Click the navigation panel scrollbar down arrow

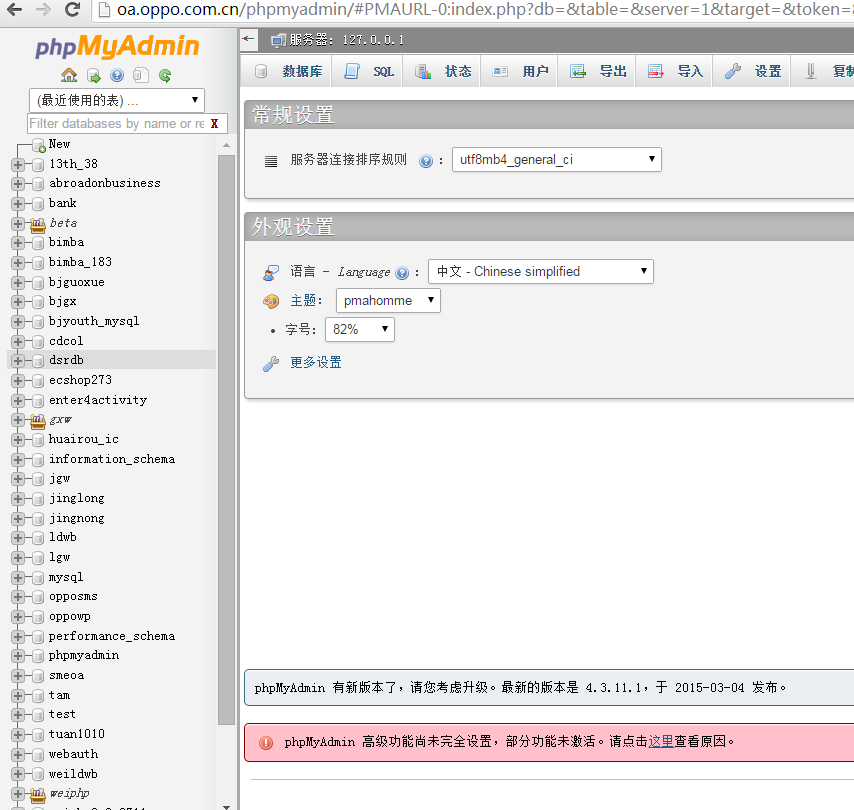227,806
